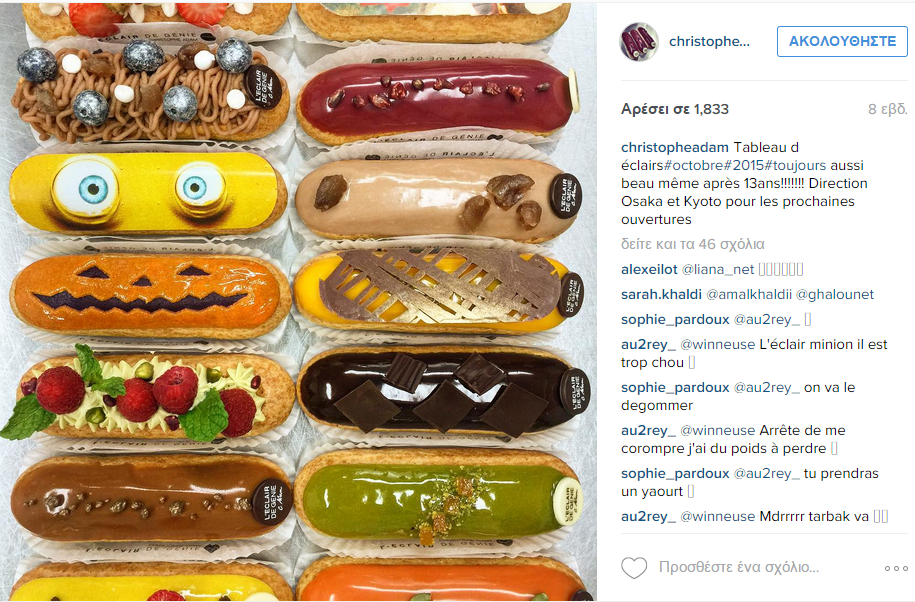Open the first sophie_pardoux commenter name
915x602 pixels.
point(675,320)
